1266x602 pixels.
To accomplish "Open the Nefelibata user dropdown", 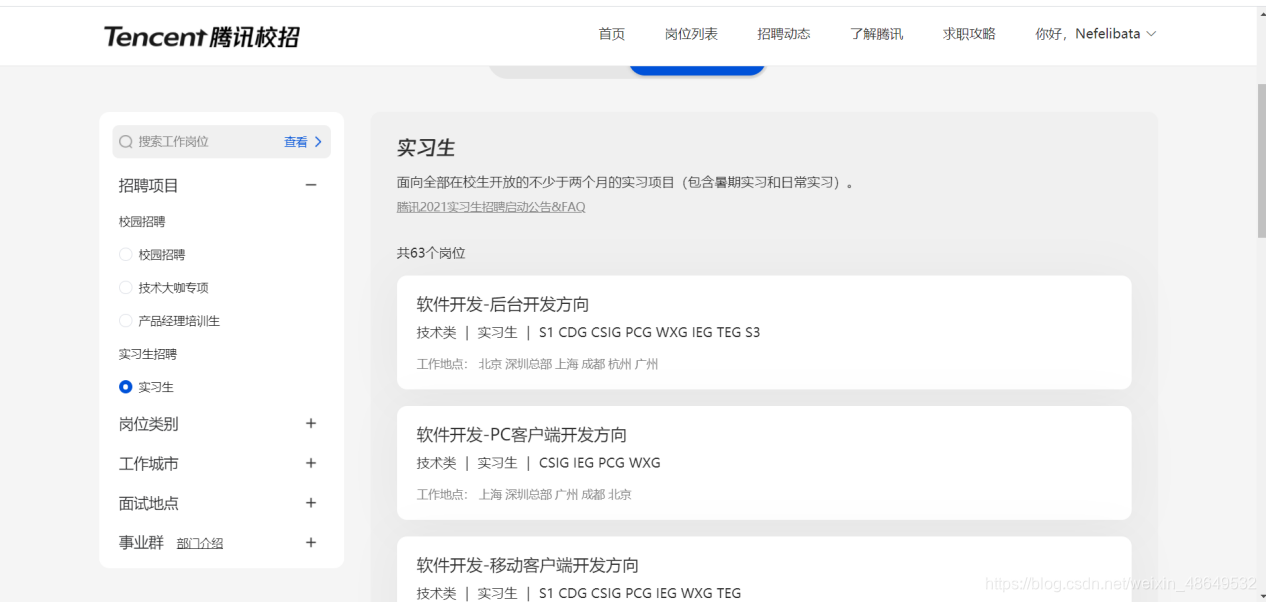I will (x=1095, y=34).
